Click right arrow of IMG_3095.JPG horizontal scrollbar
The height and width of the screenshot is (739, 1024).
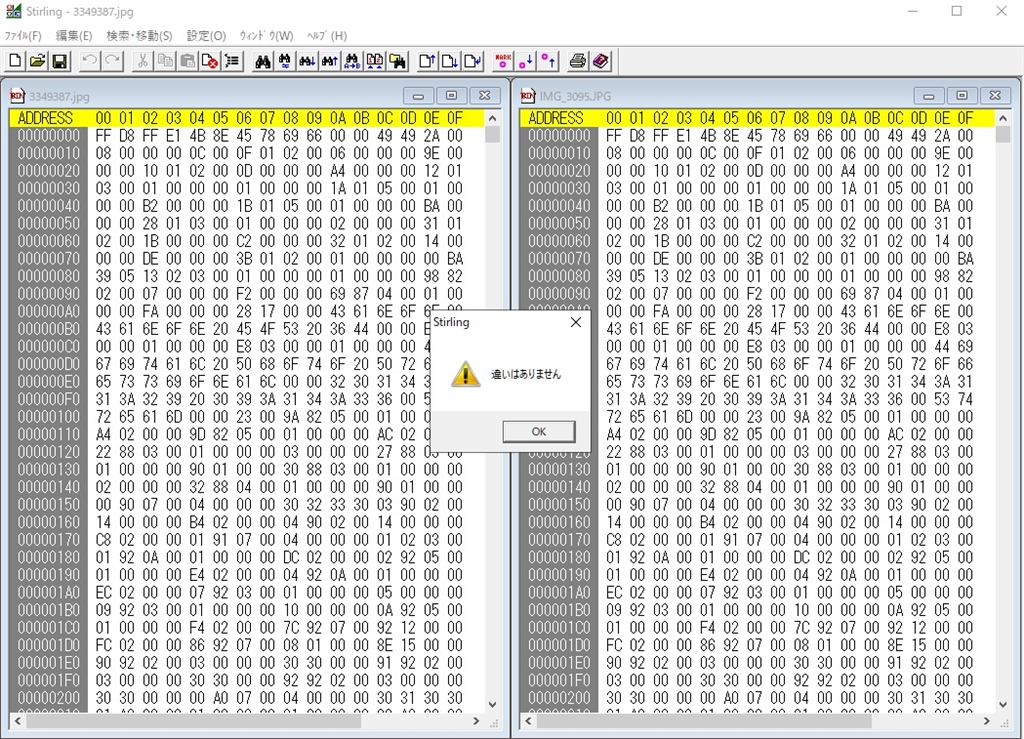[x=988, y=721]
